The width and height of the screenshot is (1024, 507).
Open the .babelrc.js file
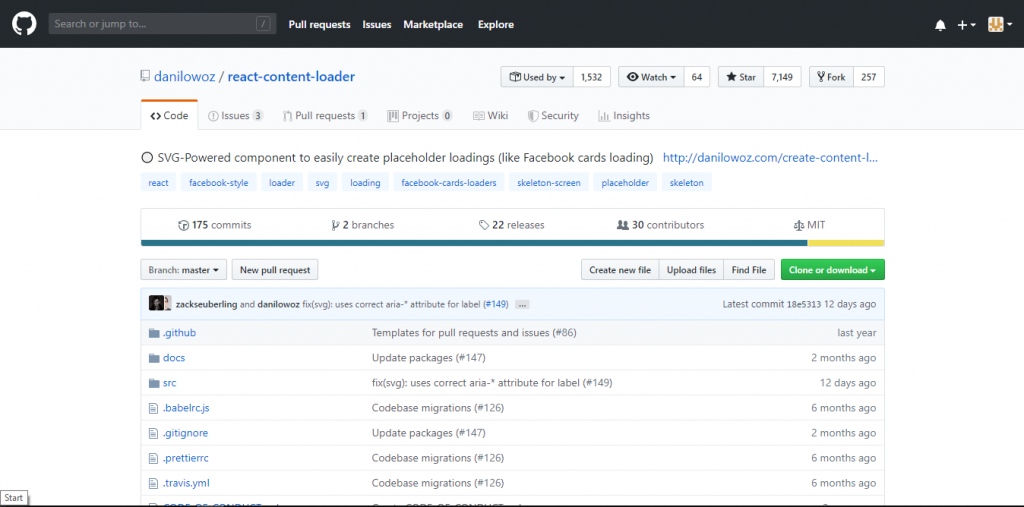click(x=186, y=408)
